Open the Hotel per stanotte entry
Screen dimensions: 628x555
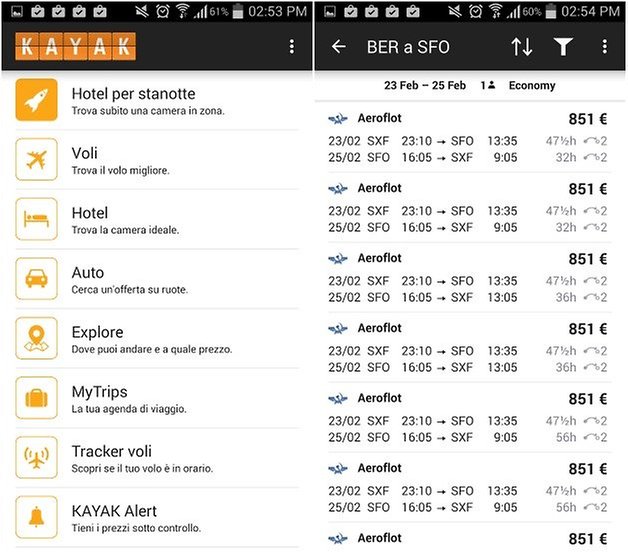pos(157,101)
